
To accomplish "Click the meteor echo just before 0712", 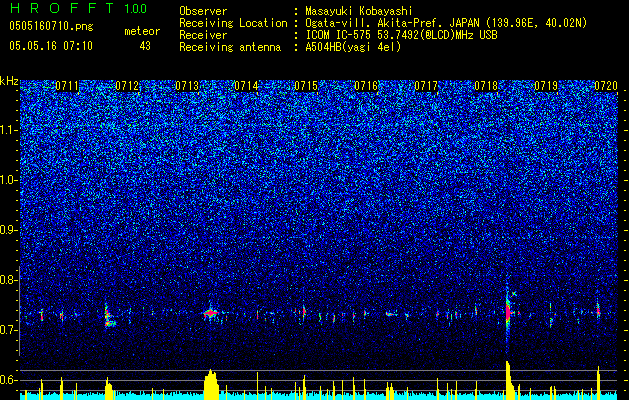I will 109,317.
